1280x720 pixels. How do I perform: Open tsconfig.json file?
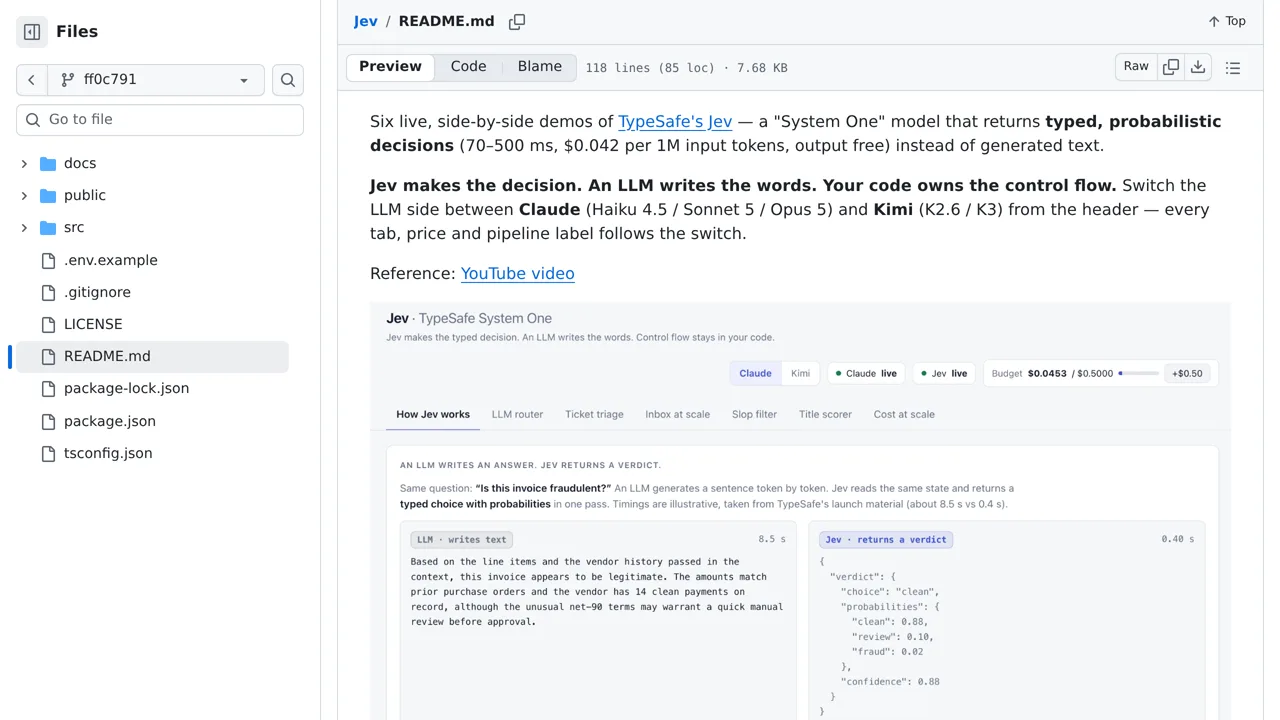coord(108,453)
